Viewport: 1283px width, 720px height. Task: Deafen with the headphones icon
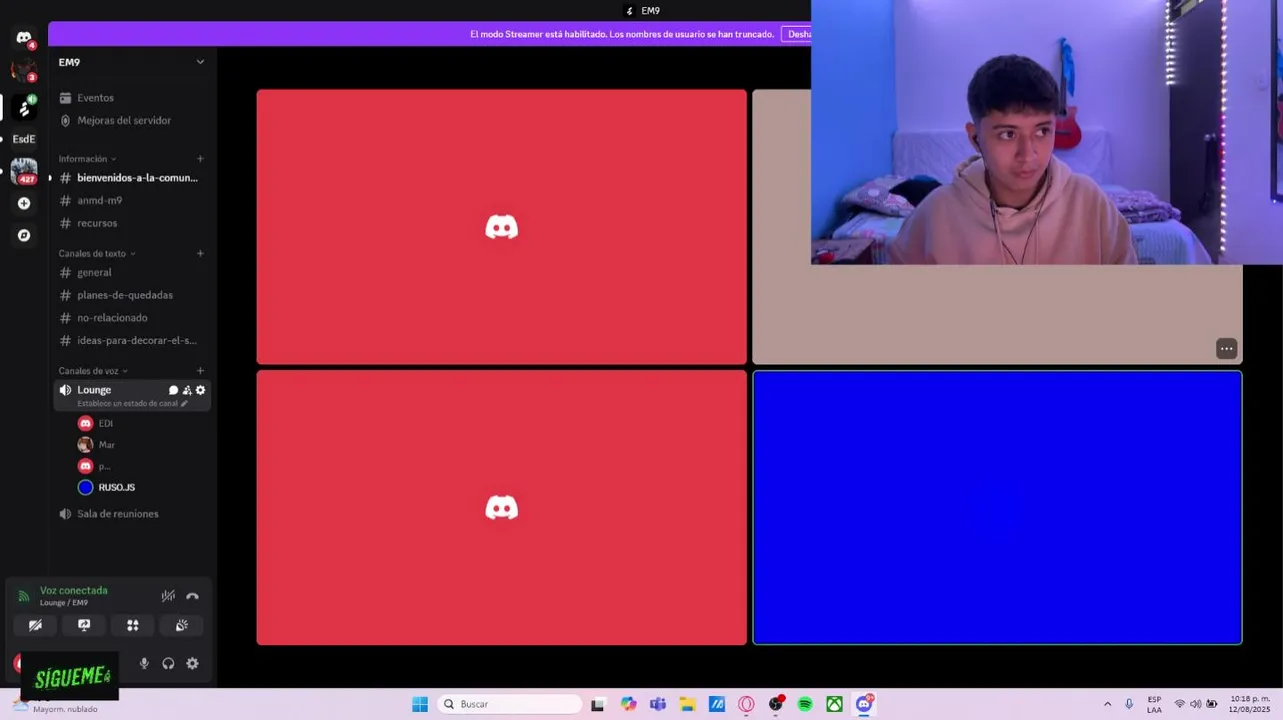(168, 663)
